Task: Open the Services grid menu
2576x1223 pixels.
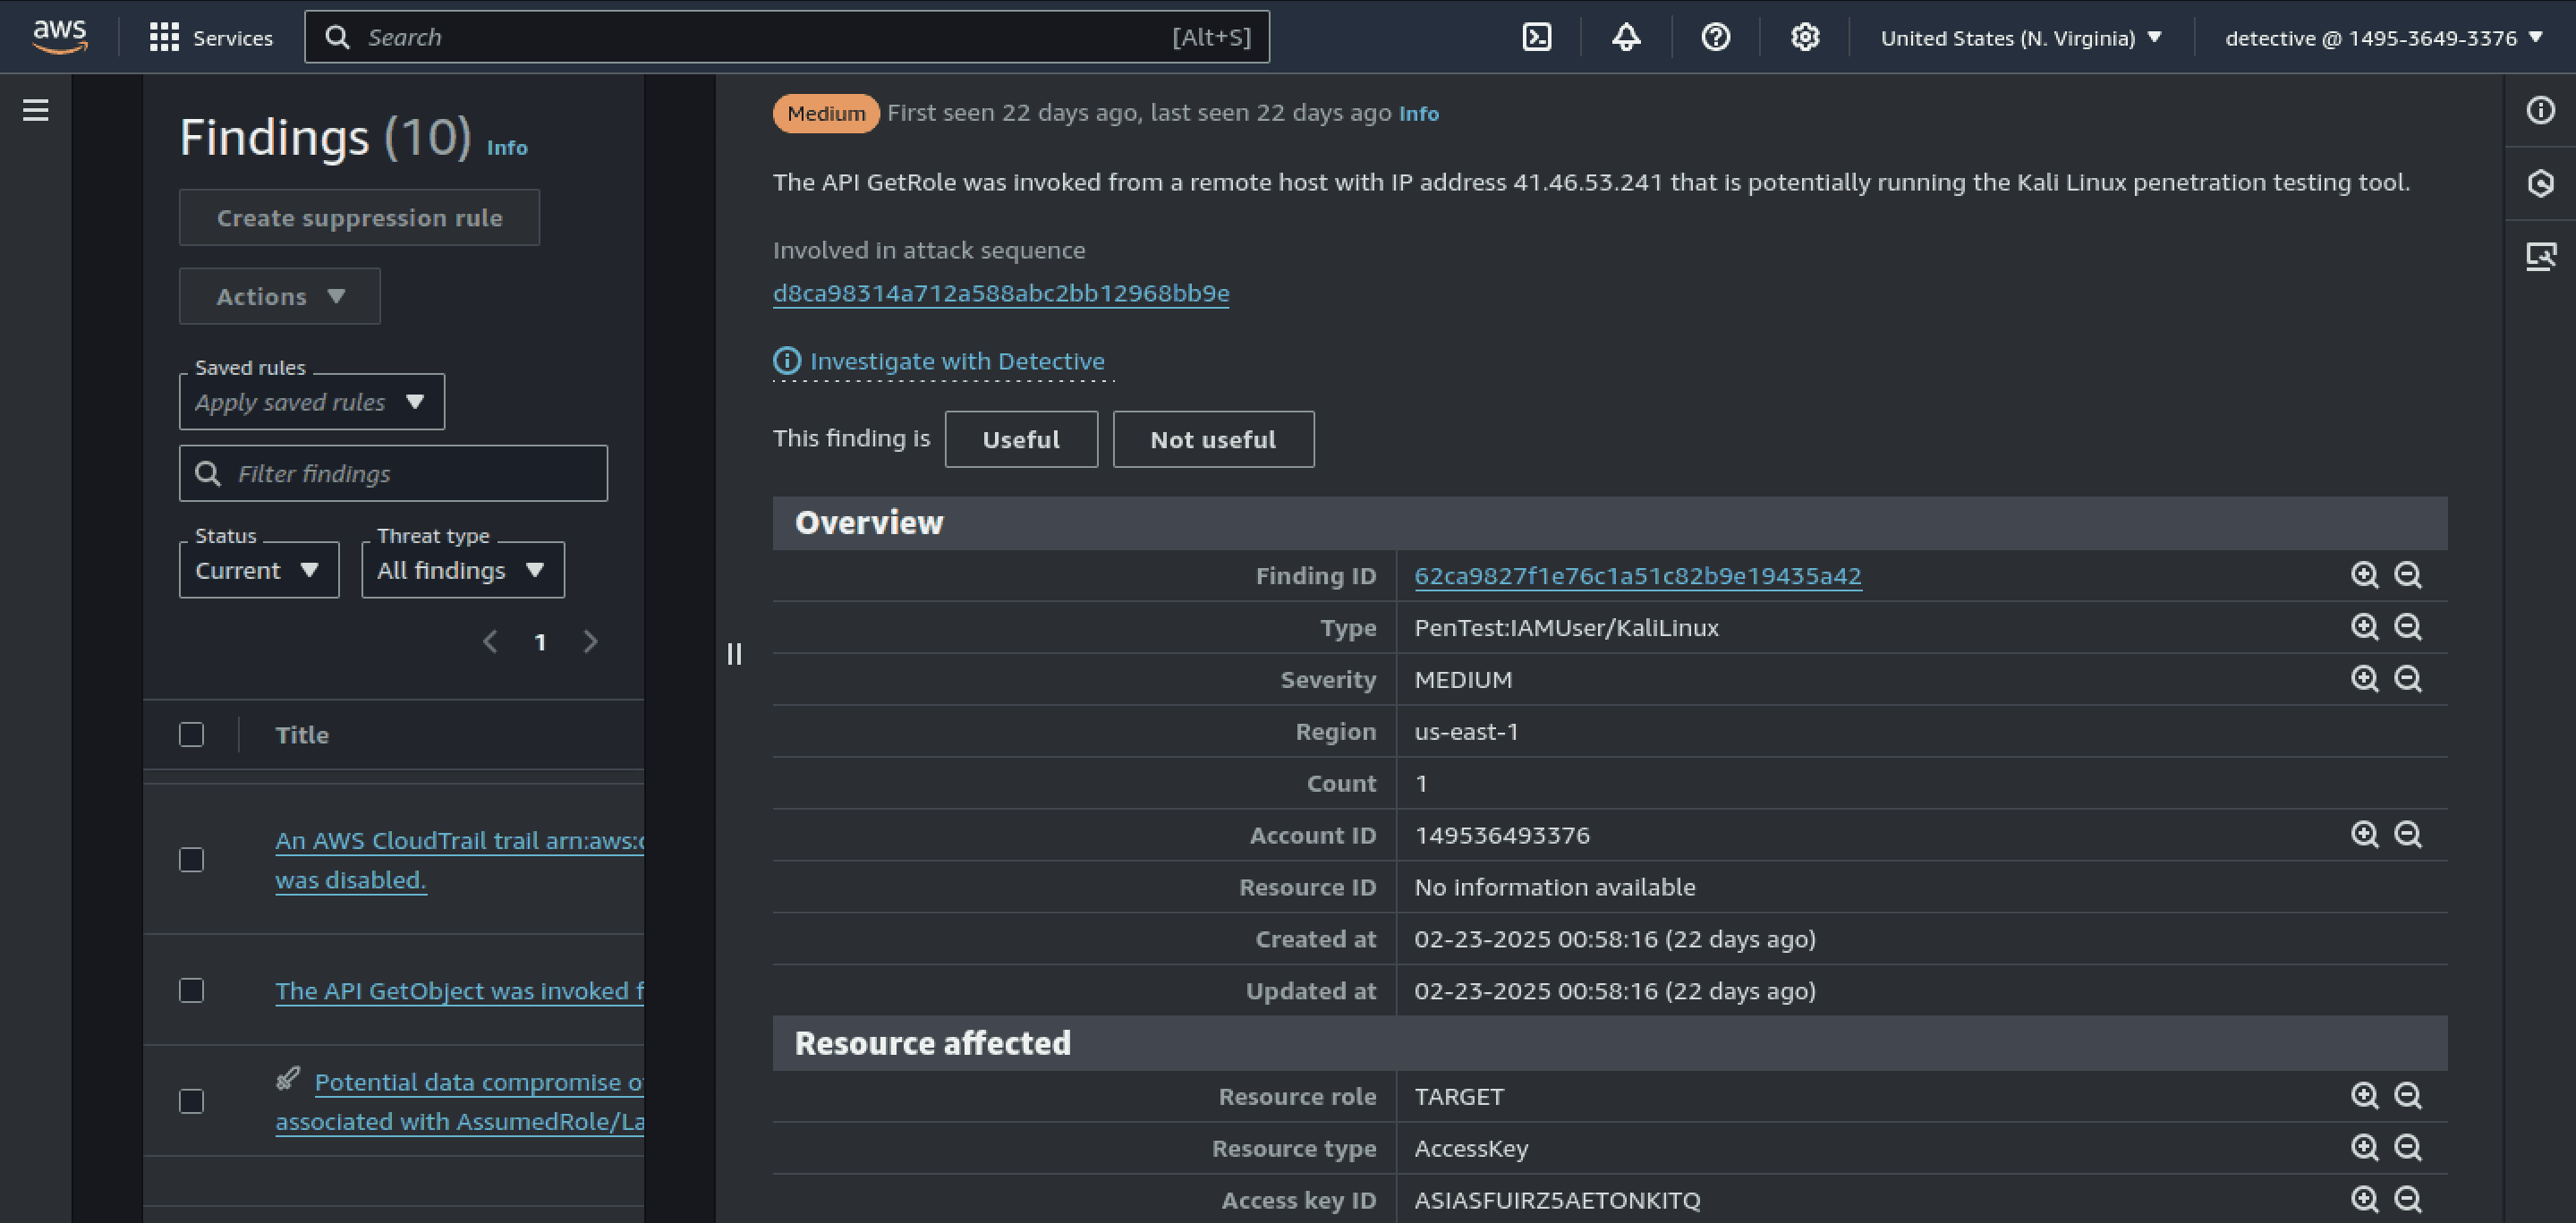Action: tap(211, 37)
